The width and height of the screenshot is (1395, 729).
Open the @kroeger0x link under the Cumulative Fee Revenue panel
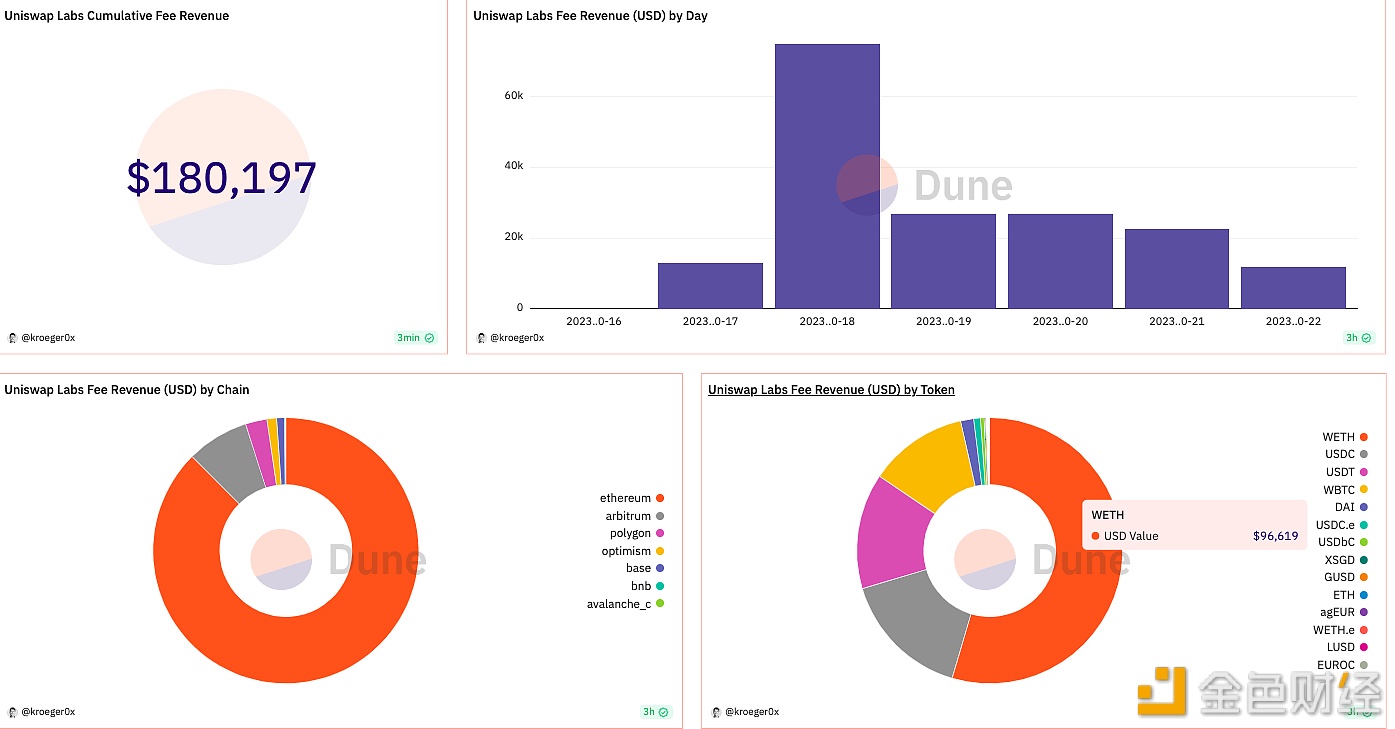[x=48, y=338]
